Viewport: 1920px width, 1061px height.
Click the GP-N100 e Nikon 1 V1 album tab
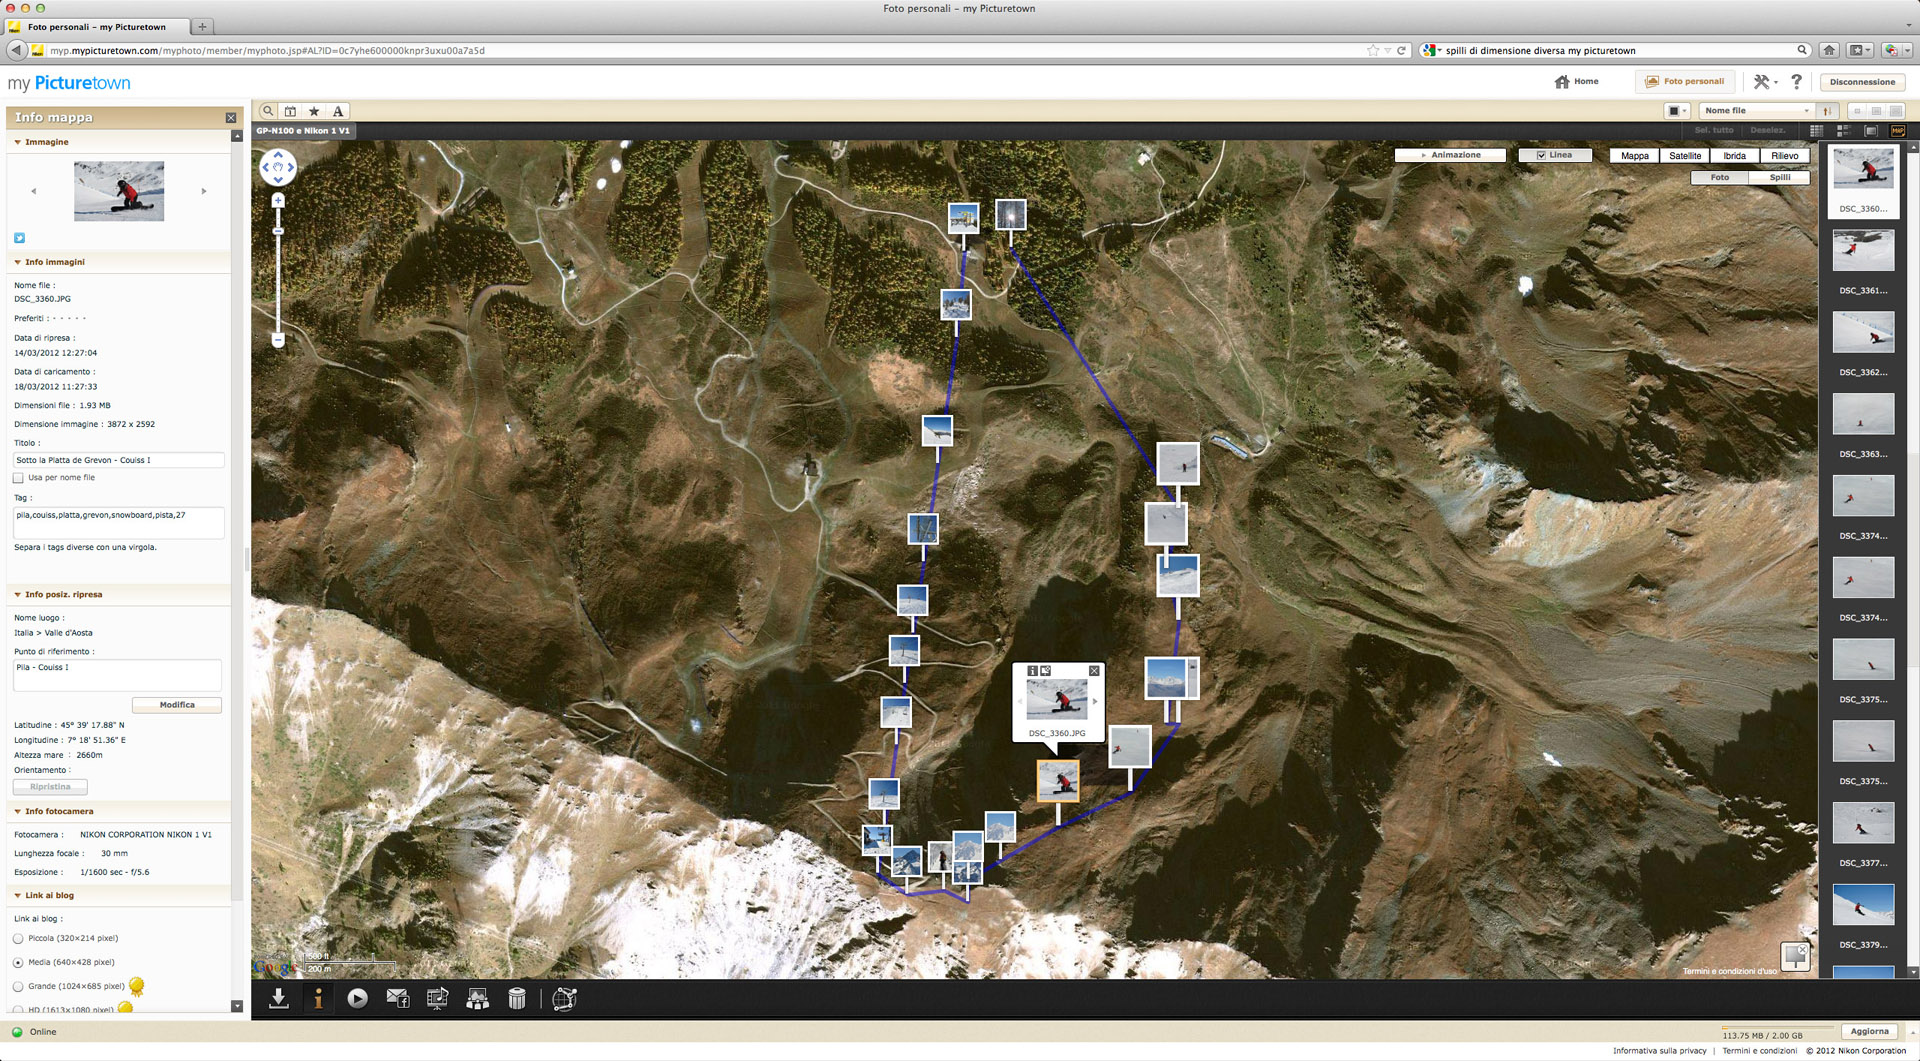(303, 131)
